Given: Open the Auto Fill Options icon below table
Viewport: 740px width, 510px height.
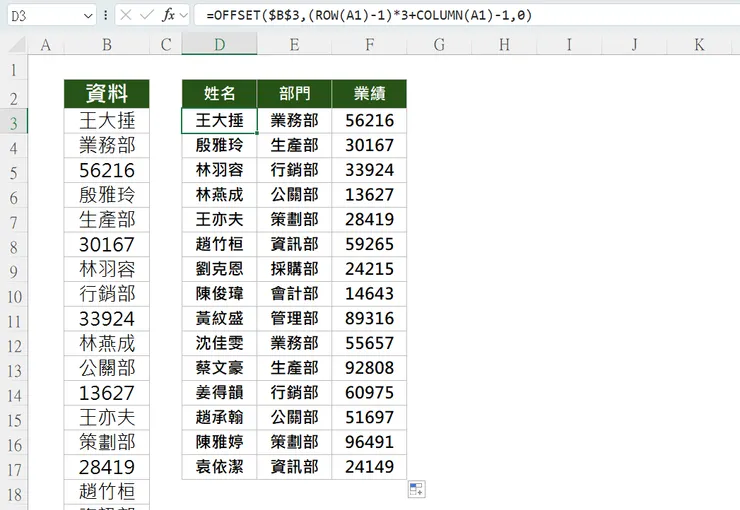Looking at the screenshot, I should click(416, 489).
